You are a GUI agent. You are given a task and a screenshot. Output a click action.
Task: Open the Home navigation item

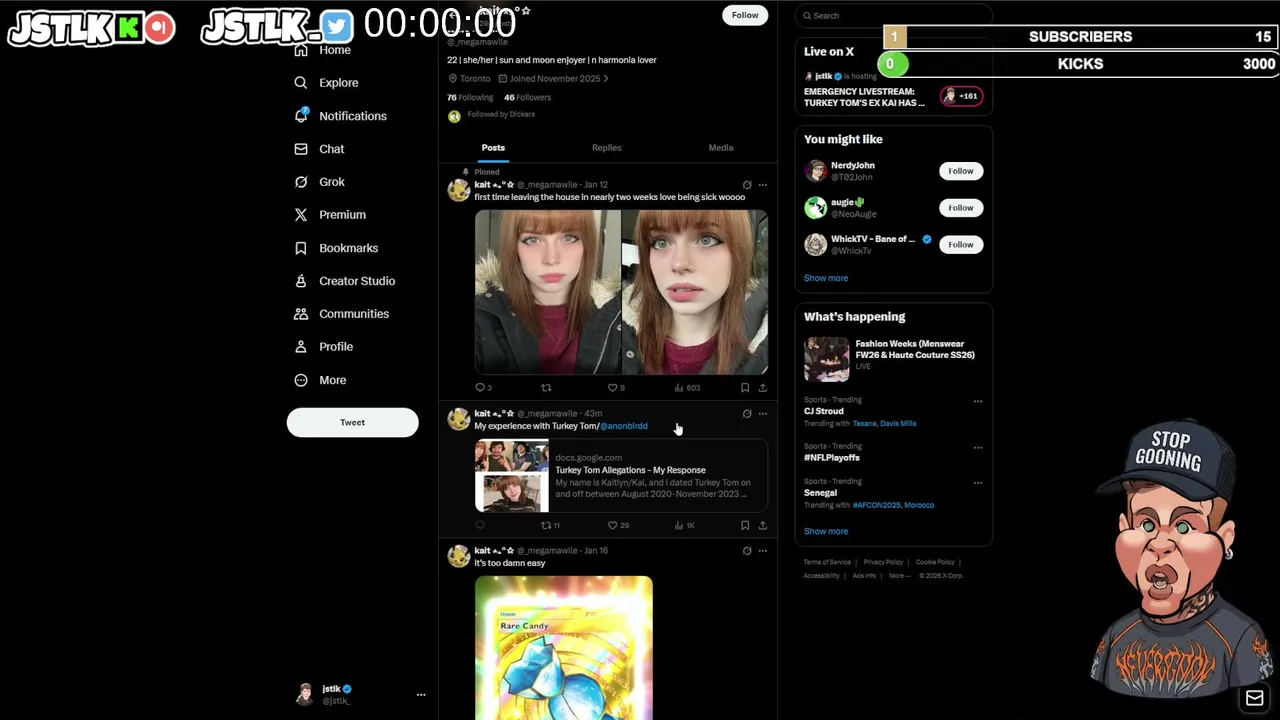coord(334,50)
